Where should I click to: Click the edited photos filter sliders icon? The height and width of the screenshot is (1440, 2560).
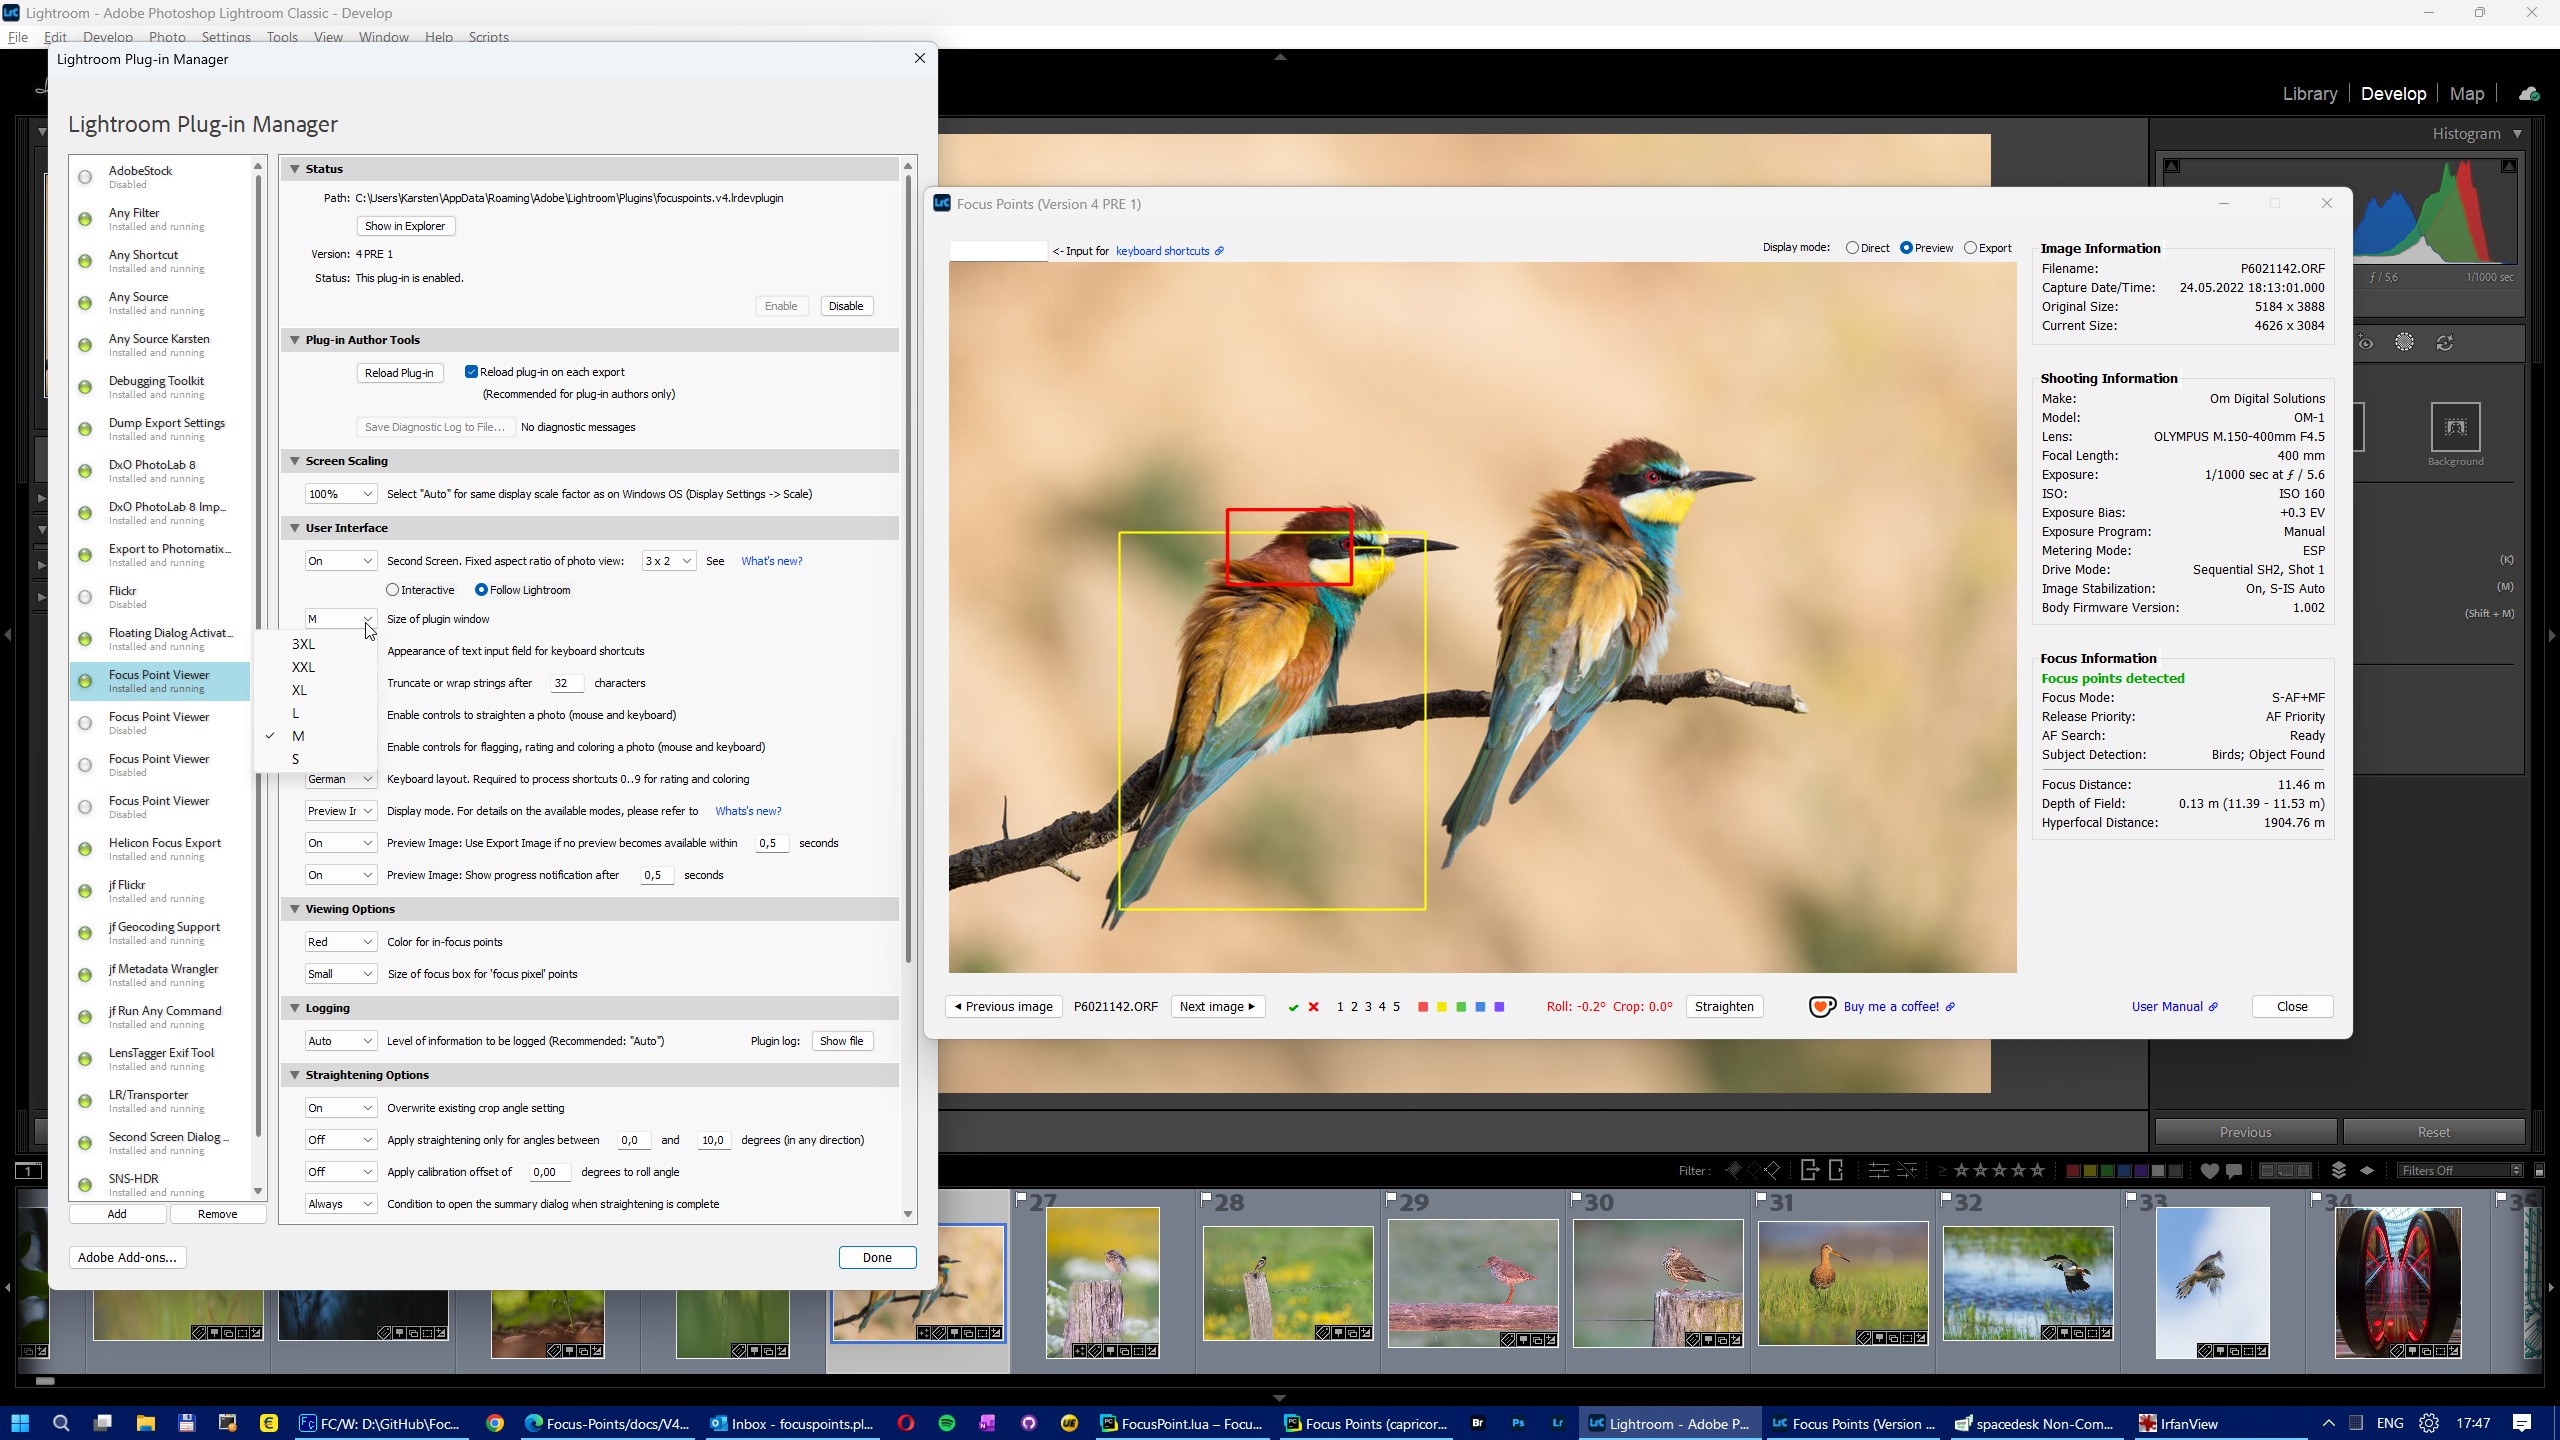(x=1878, y=1170)
